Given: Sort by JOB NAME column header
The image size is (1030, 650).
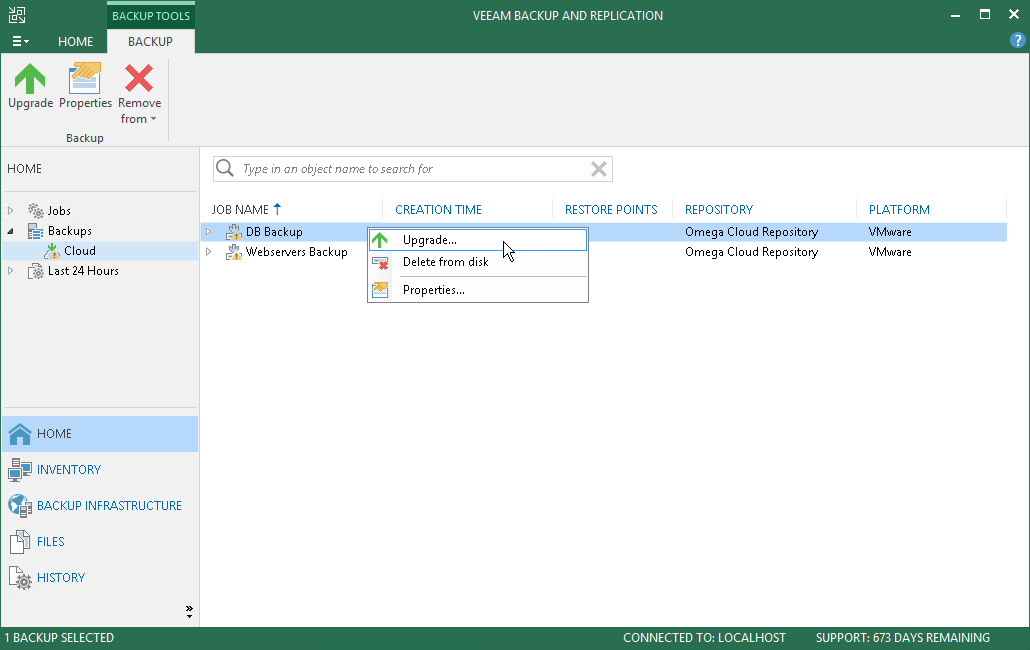Looking at the screenshot, I should coord(240,209).
